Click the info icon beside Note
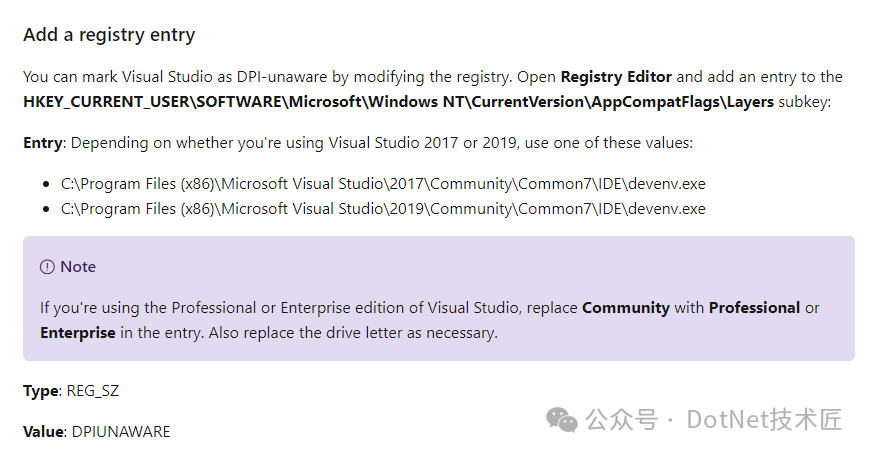870x454 pixels. [47, 267]
